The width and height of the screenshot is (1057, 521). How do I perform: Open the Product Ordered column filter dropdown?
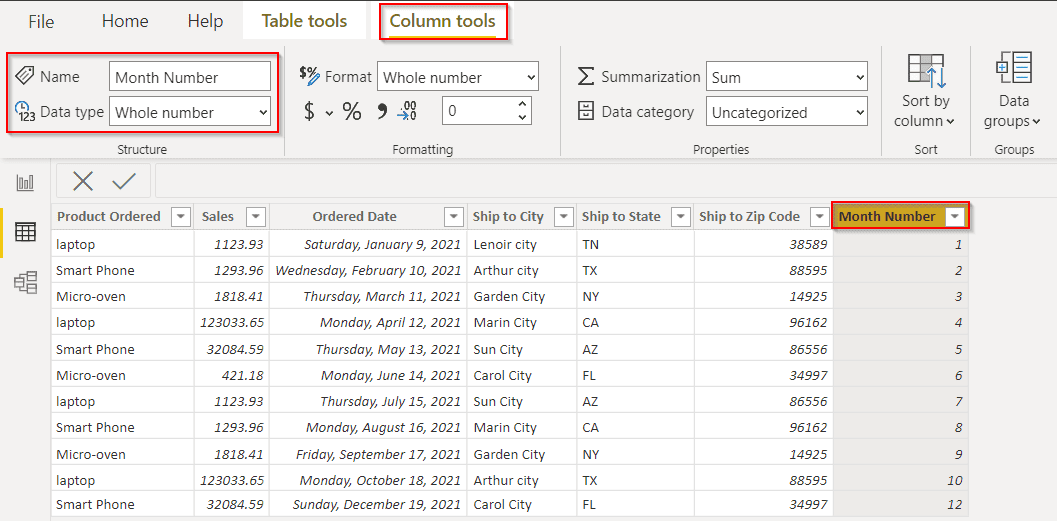[181, 216]
